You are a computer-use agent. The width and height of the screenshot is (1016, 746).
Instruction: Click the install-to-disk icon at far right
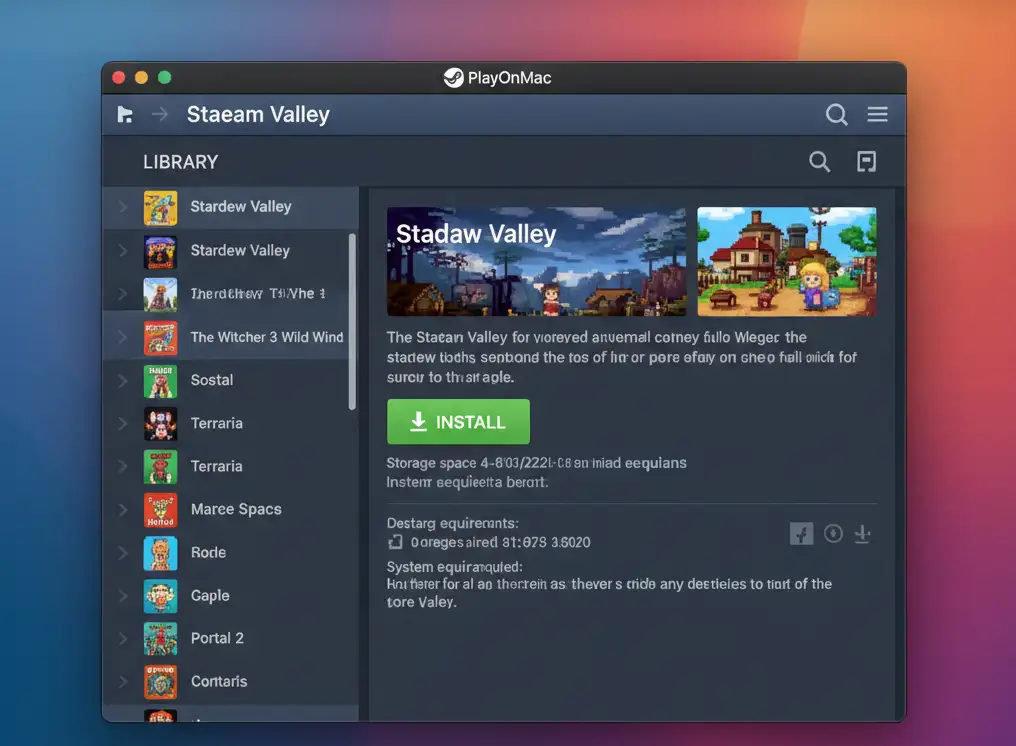pos(862,534)
